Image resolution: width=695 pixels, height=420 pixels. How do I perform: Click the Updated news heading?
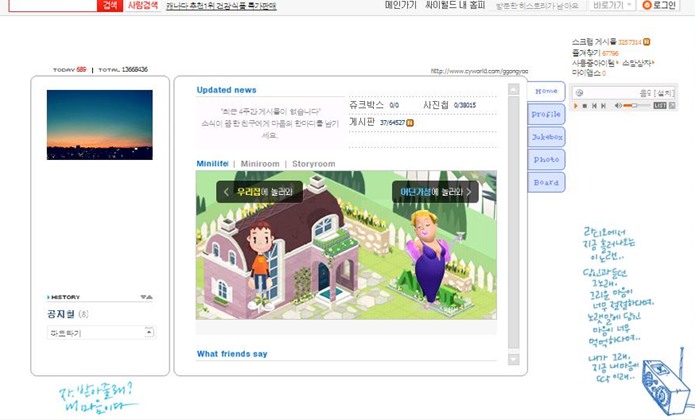click(226, 90)
